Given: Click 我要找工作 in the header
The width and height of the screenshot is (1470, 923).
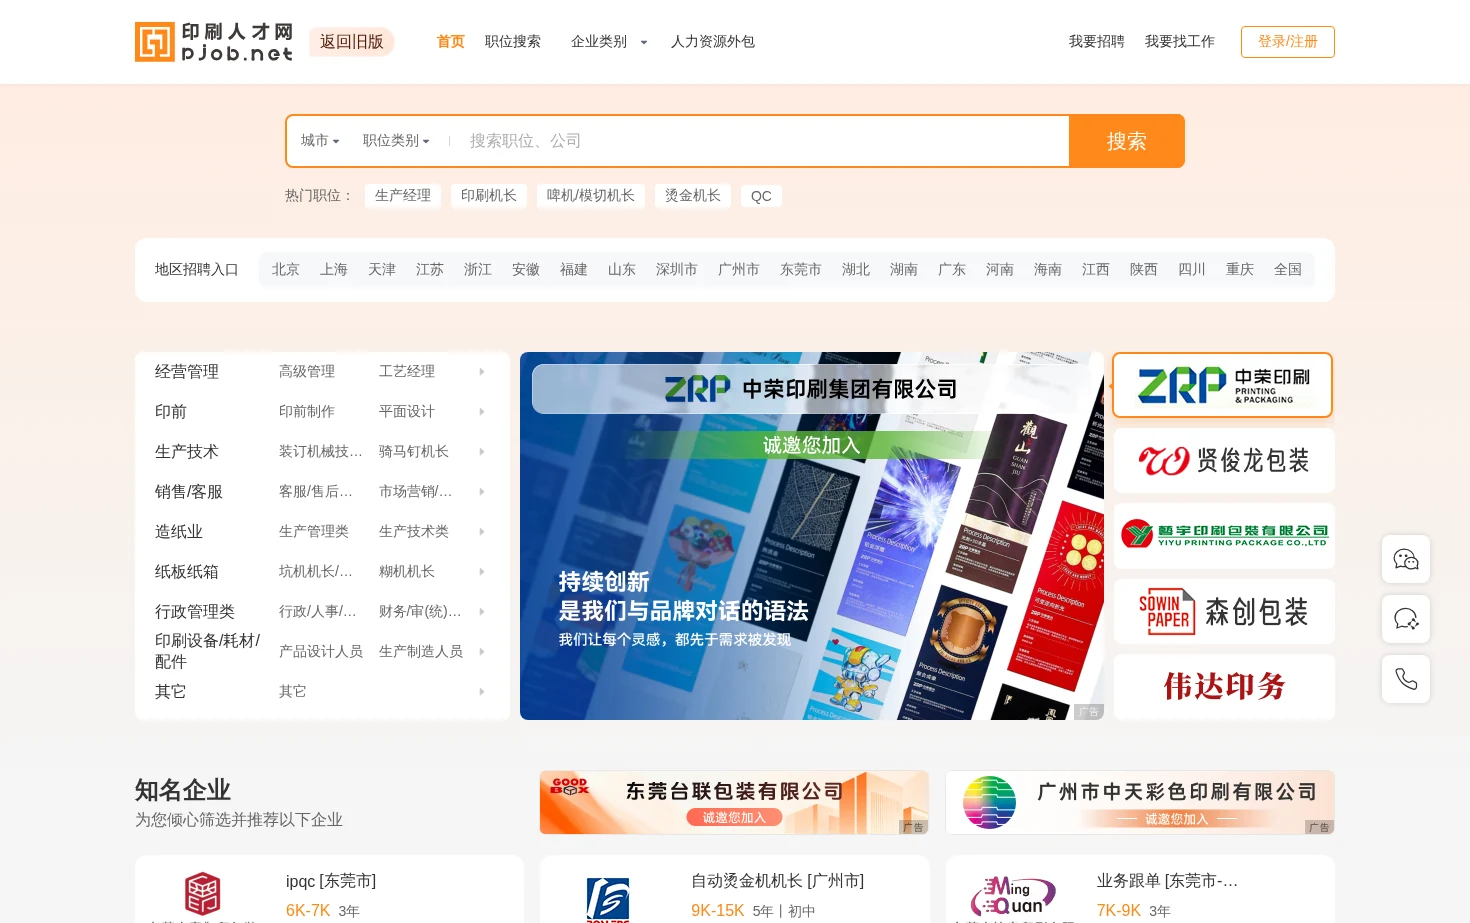Looking at the screenshot, I should pyautogui.click(x=1180, y=42).
